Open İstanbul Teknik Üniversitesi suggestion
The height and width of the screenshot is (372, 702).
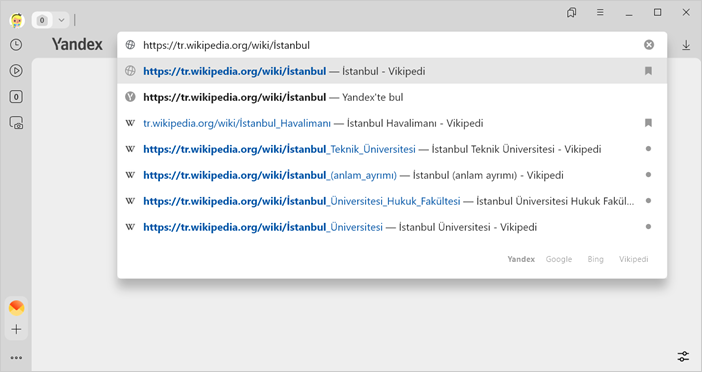tap(392, 149)
